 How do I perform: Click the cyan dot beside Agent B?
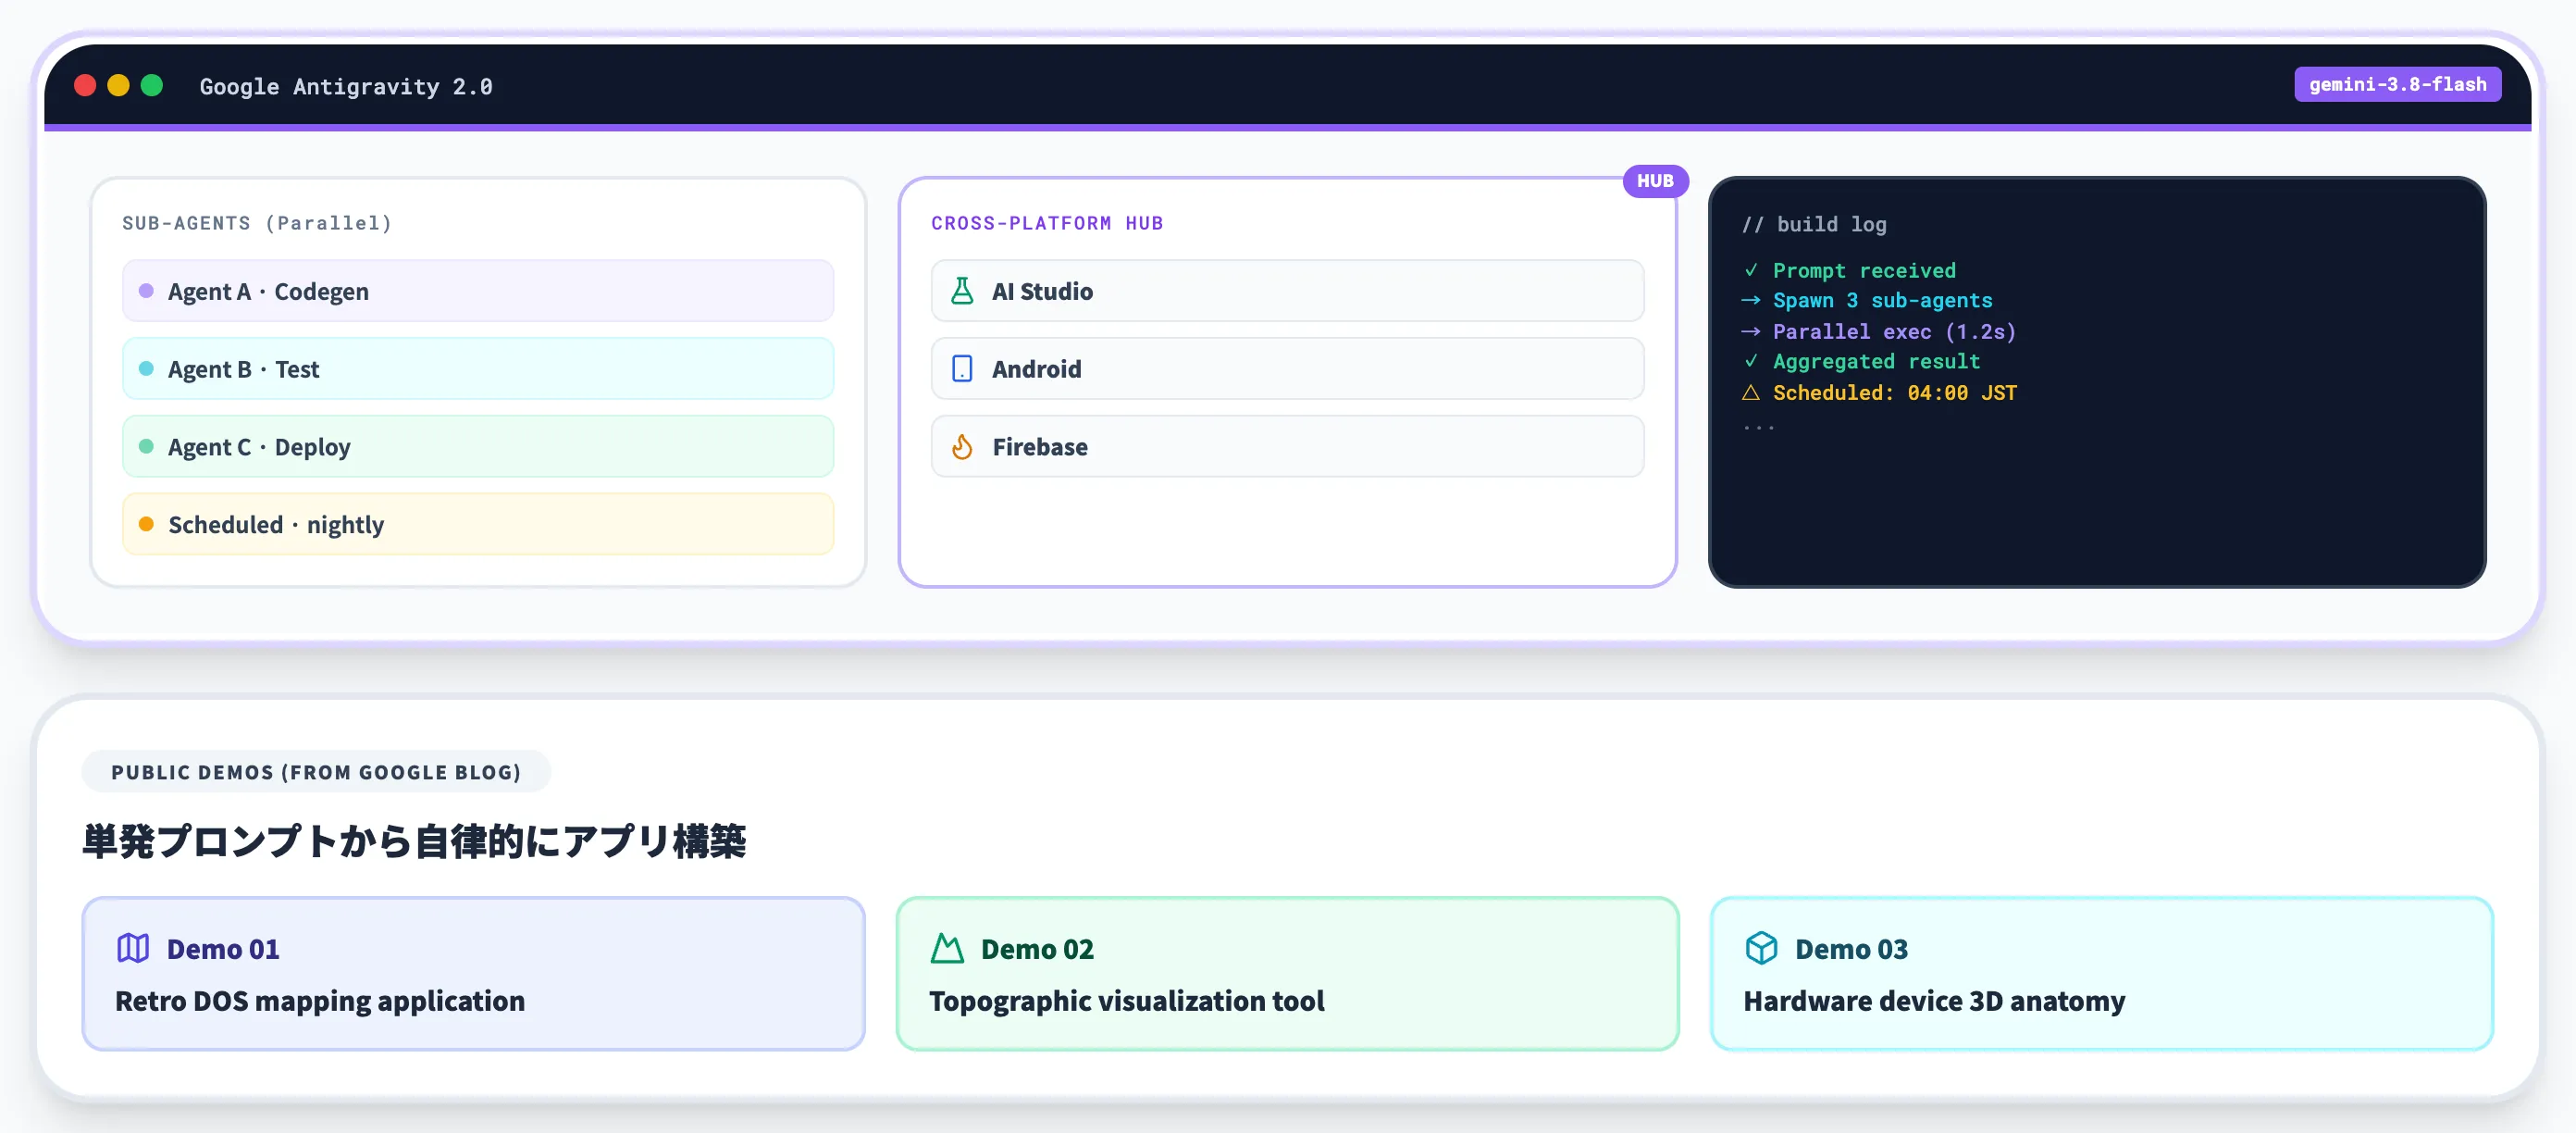coord(146,369)
